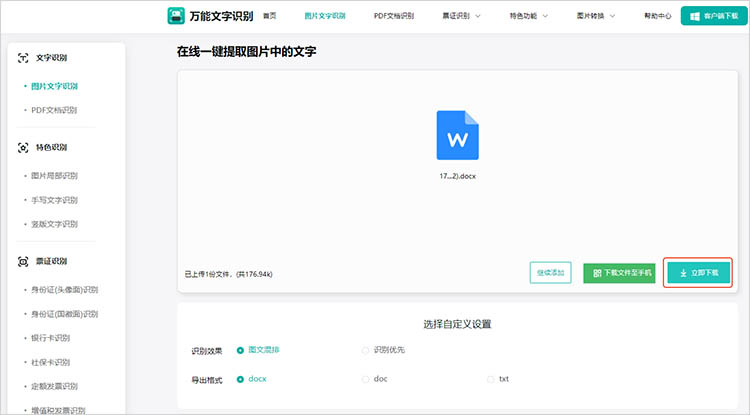
Task: Click the blue Word document file icon
Action: tap(457, 135)
